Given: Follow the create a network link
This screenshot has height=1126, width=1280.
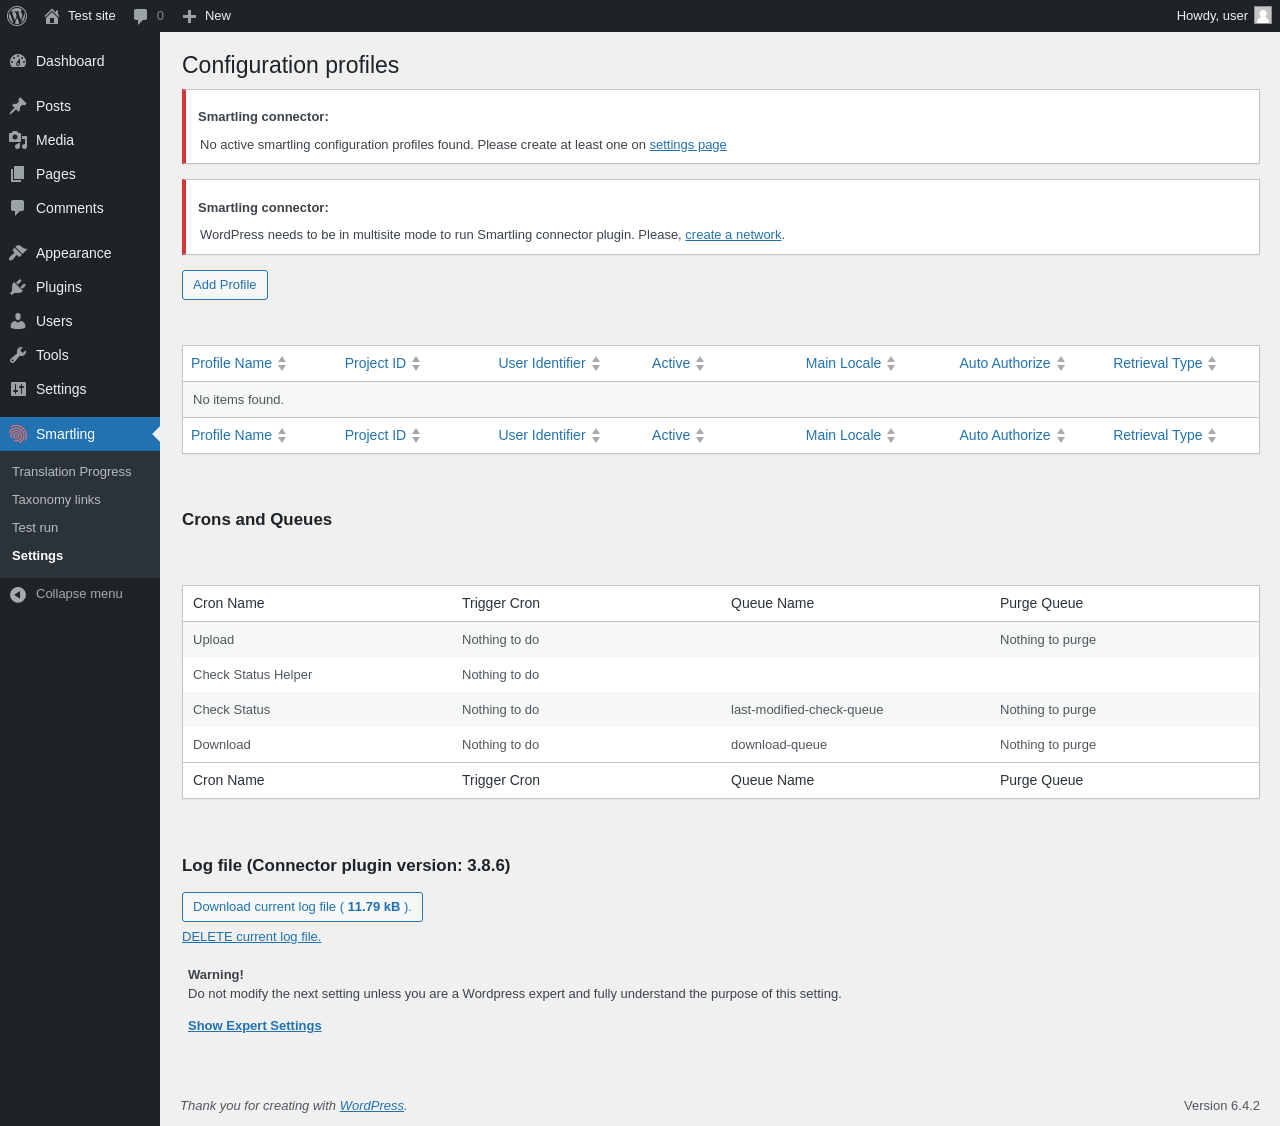Looking at the screenshot, I should pyautogui.click(x=733, y=235).
